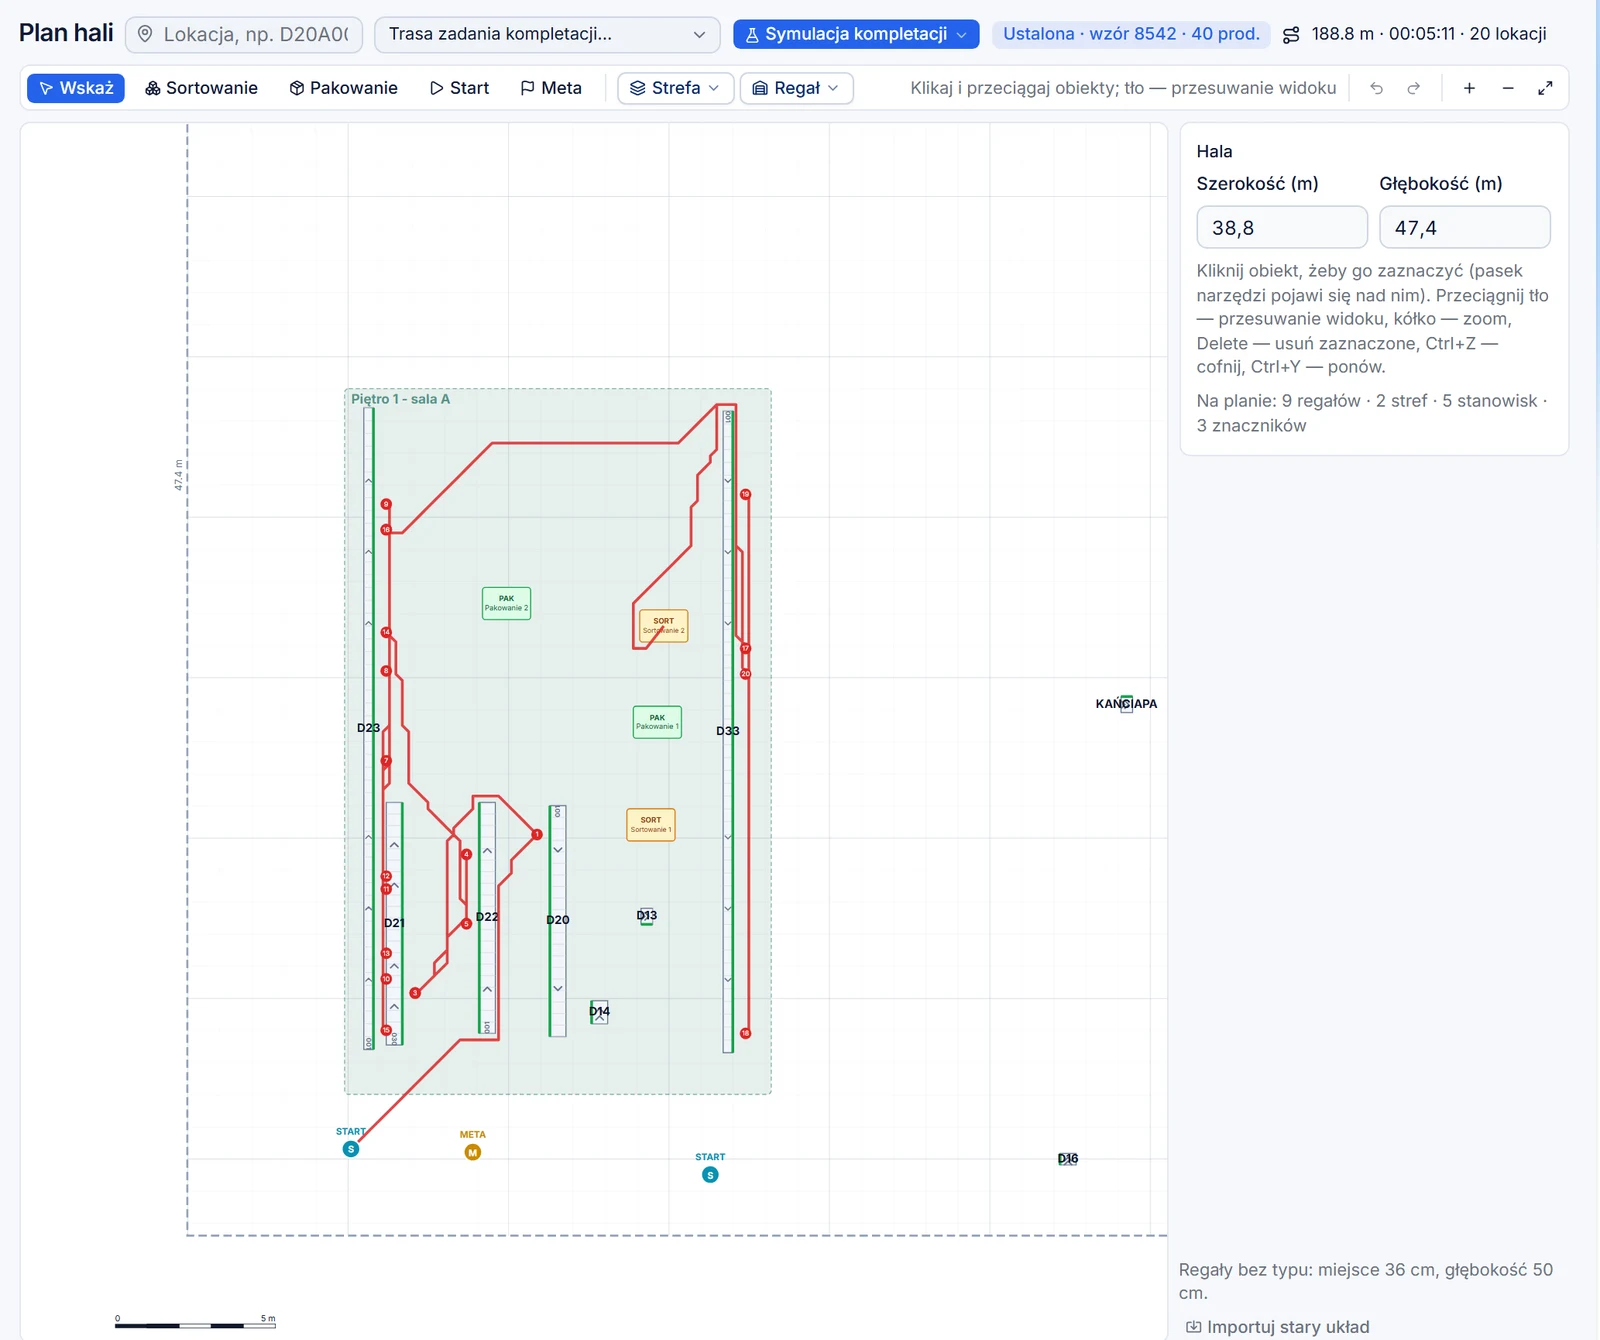
Task: Select rack D13 on the plan
Action: pos(647,916)
